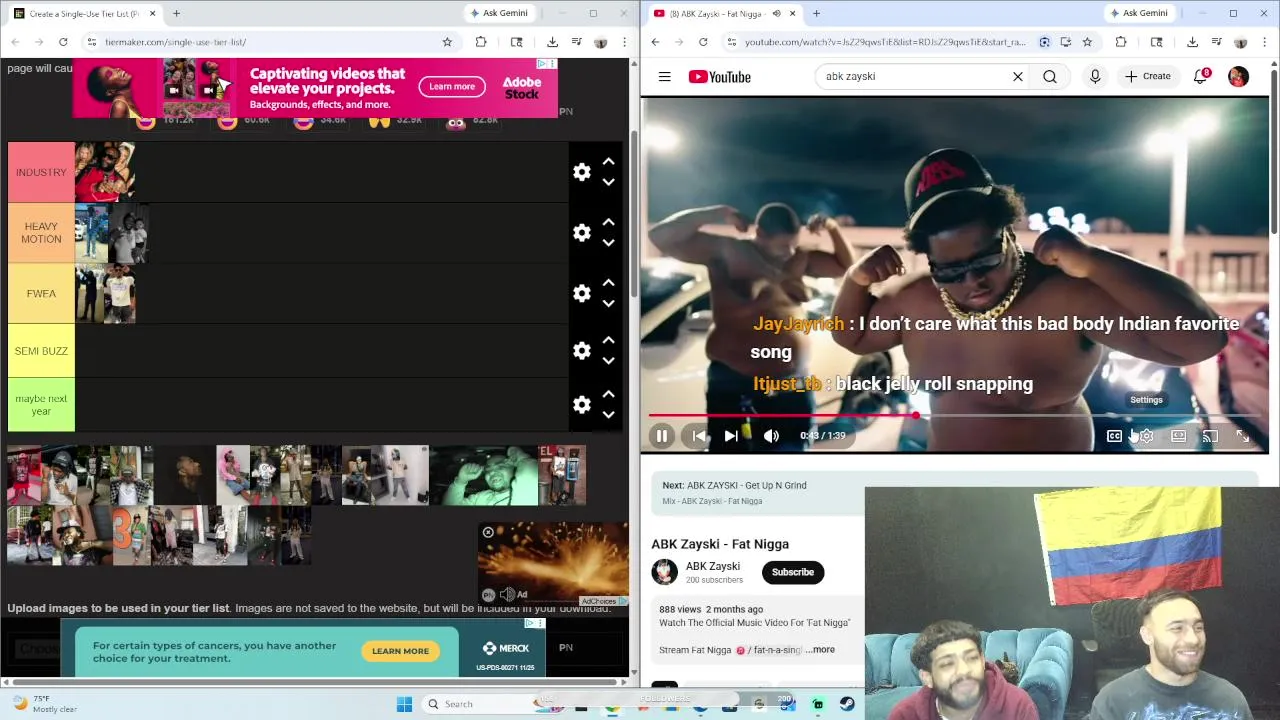Open Extensions puzzle icon in tiermaker window

click(481, 42)
